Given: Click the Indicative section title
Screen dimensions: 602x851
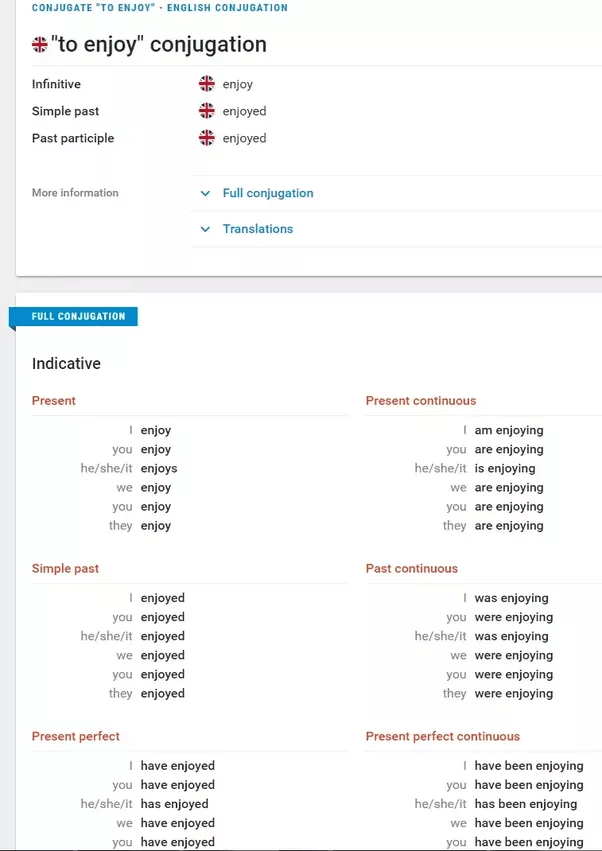Looking at the screenshot, I should tap(66, 363).
